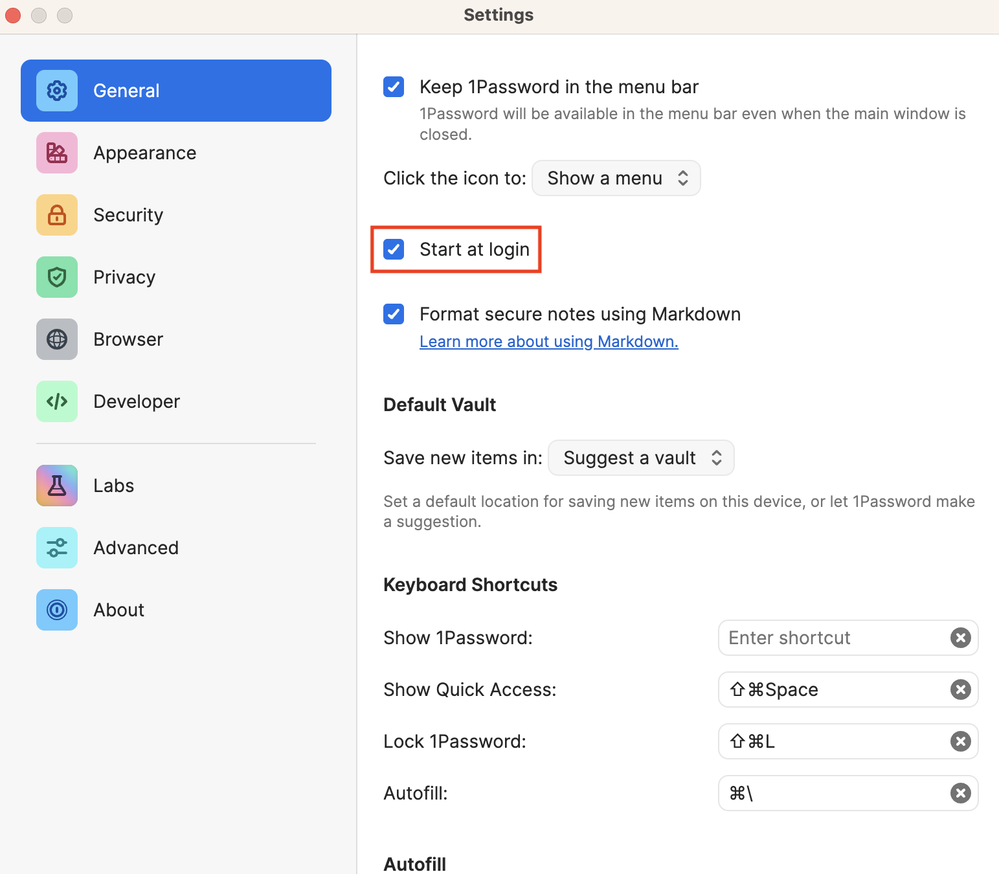Click the Autofill shortcut field
Image resolution: width=999 pixels, height=874 pixels.
point(832,794)
